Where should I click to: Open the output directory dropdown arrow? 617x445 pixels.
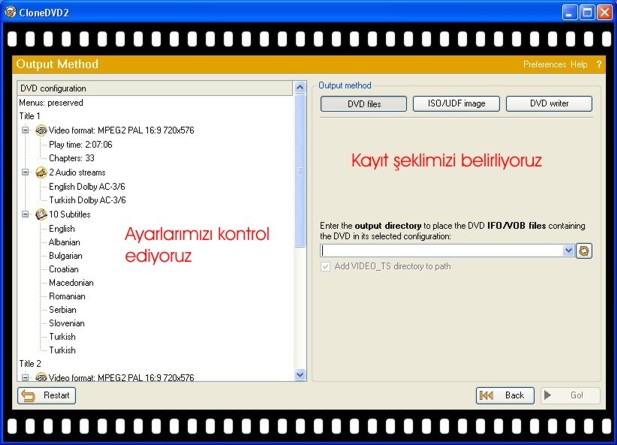coord(568,250)
